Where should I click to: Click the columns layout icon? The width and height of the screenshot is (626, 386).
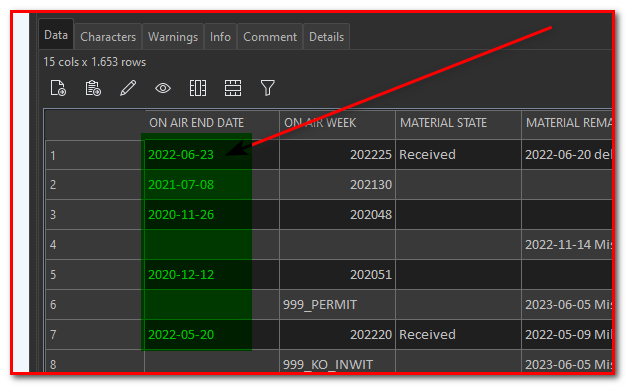[x=198, y=88]
